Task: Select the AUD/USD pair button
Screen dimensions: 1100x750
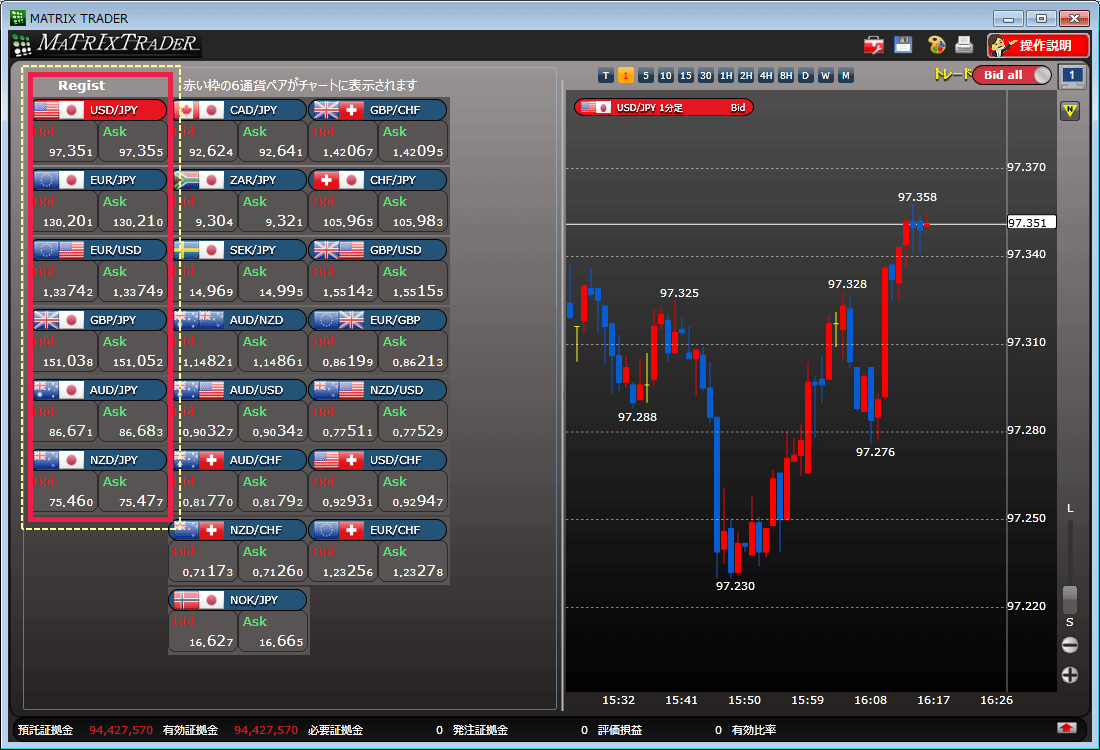Action: coord(240,390)
